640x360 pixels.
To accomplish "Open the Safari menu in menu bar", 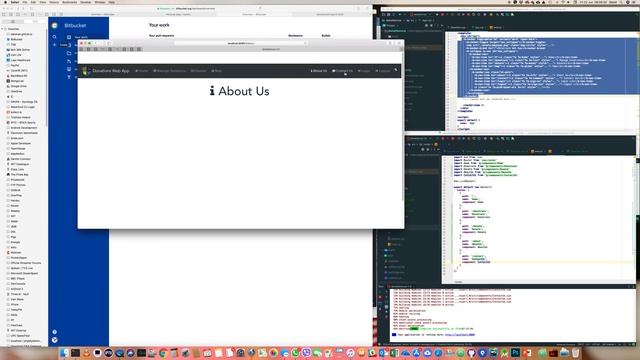I will click(15, 2).
